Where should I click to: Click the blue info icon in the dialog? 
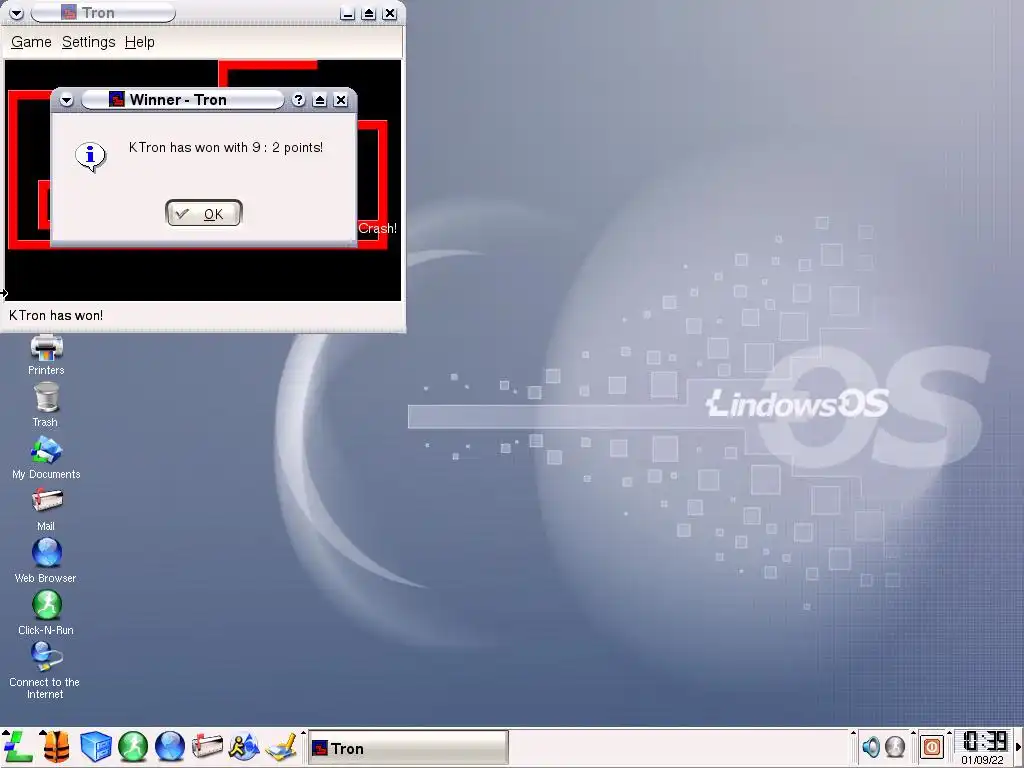(90, 157)
